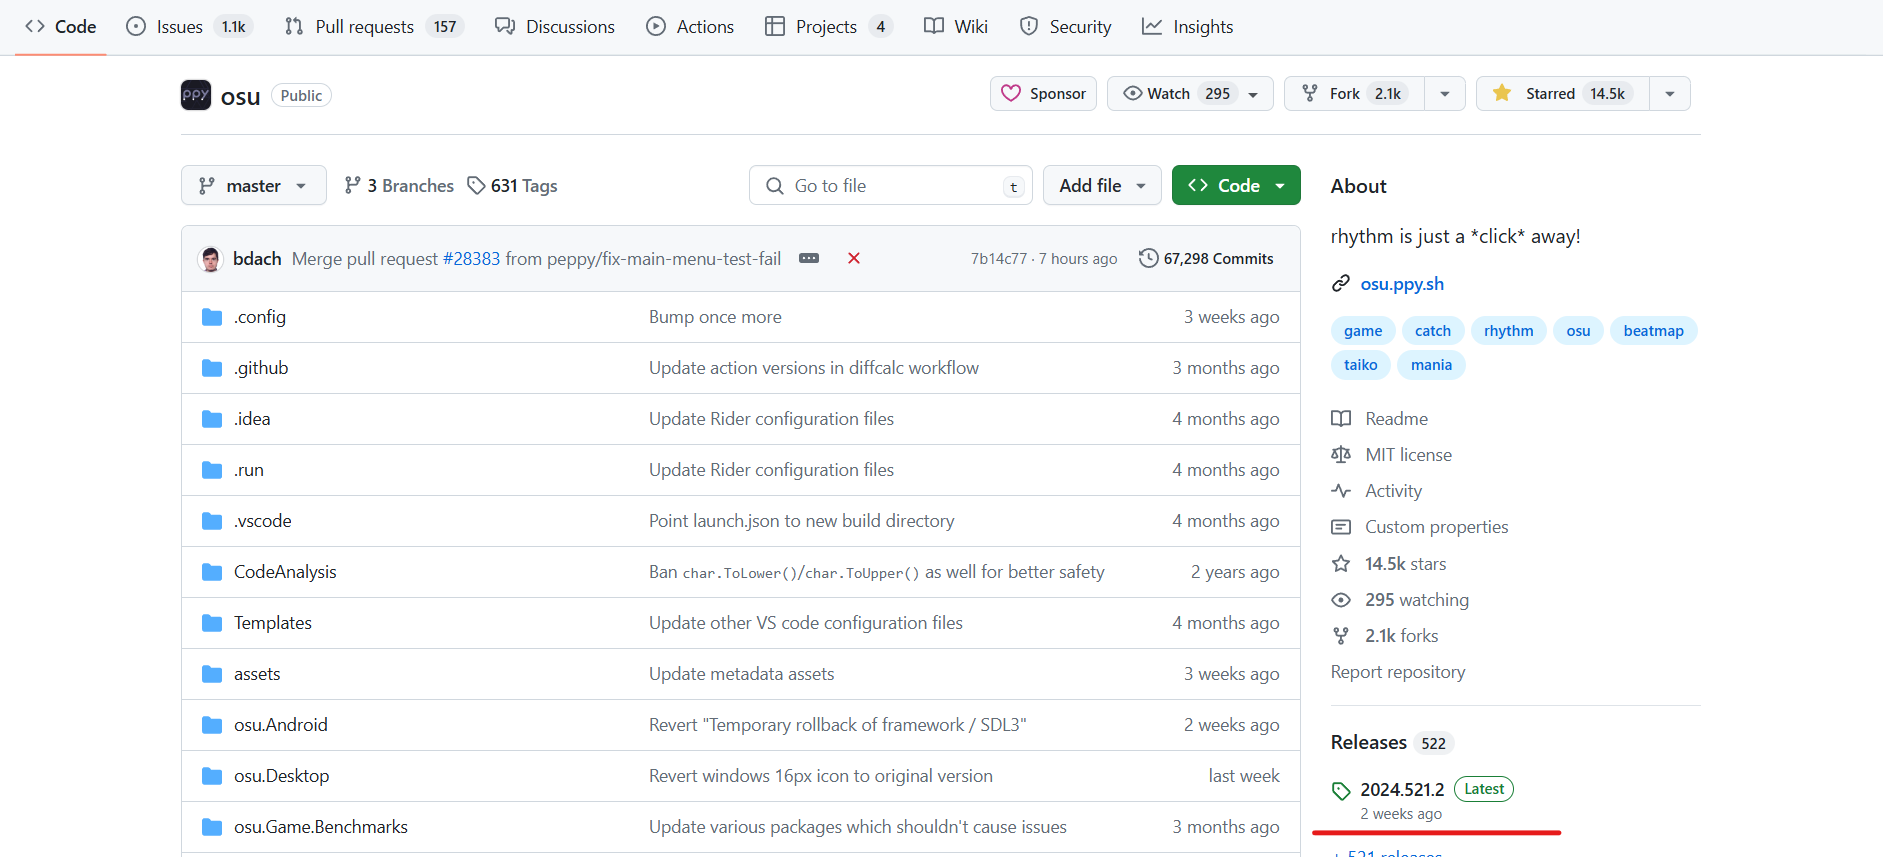View the 2.1k forks link
The width and height of the screenshot is (1883, 857).
coord(1385,636)
